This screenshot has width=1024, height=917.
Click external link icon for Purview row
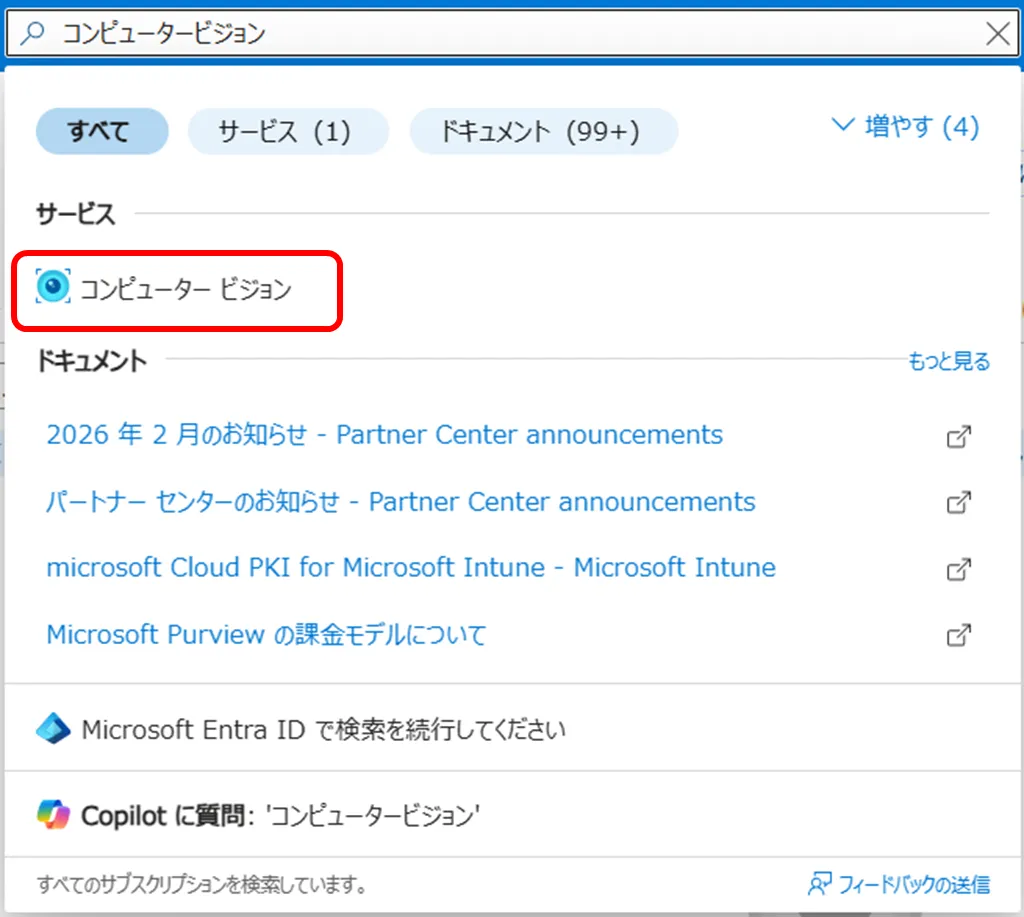[959, 635]
